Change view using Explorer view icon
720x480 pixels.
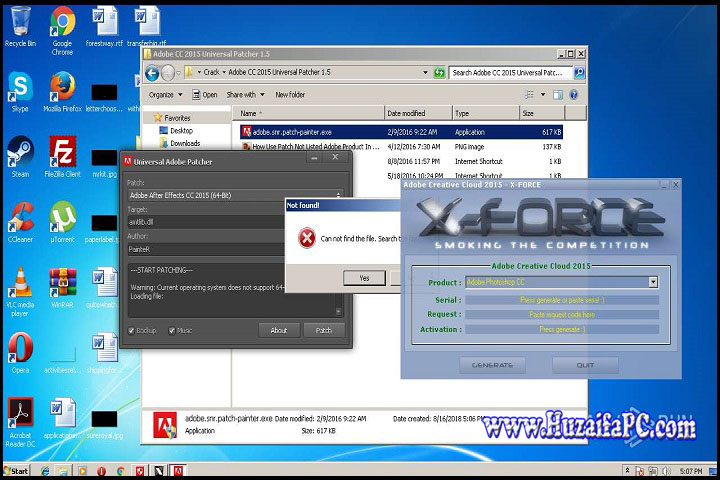pyautogui.click(x=529, y=95)
